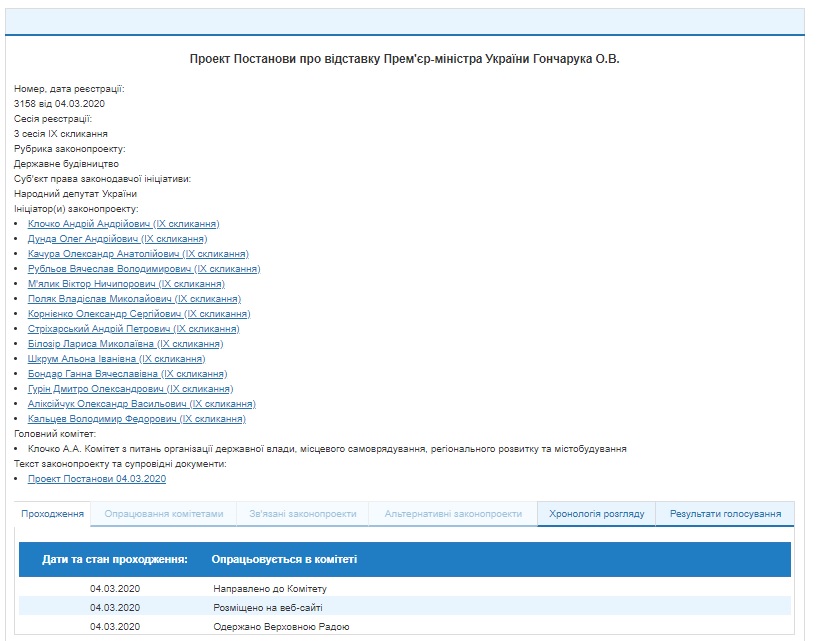The width and height of the screenshot is (829, 641).
Task: Open Поляк Владіслав Миколайович link
Action: (134, 299)
